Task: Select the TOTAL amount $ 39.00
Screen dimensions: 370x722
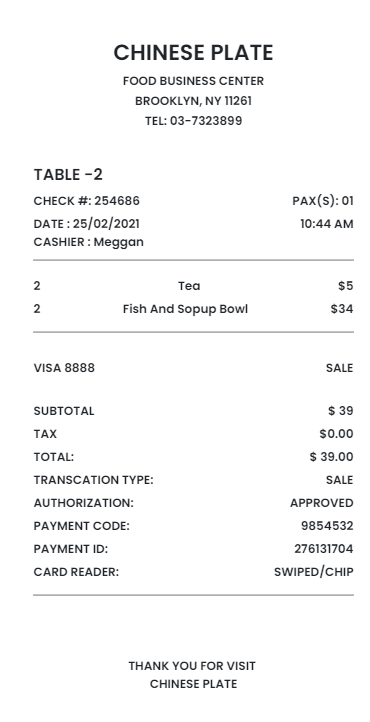Action: click(x=332, y=457)
